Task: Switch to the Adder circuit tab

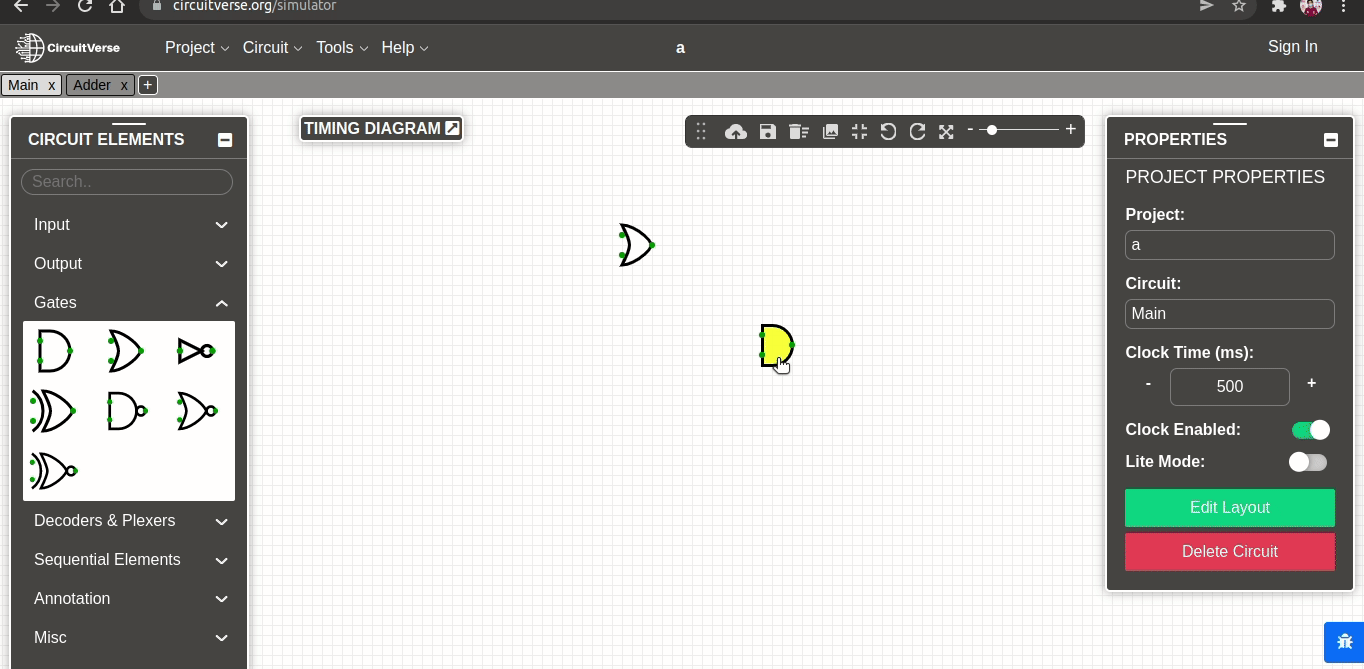Action: point(93,85)
